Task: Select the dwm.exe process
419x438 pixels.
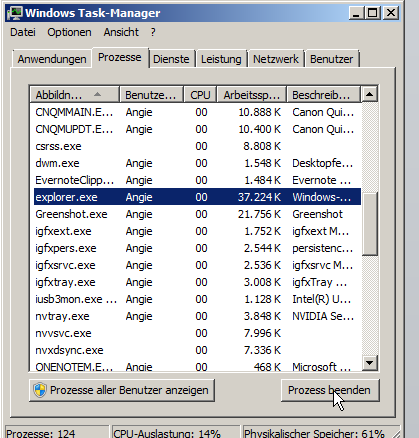Action: click(197, 163)
